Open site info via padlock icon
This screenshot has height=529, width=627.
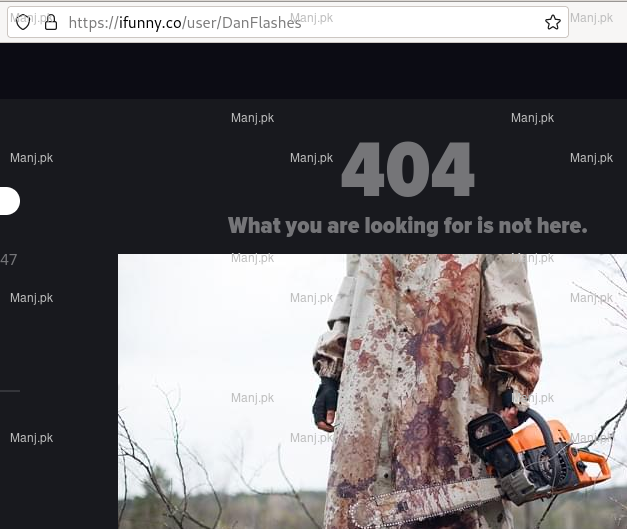(50, 23)
